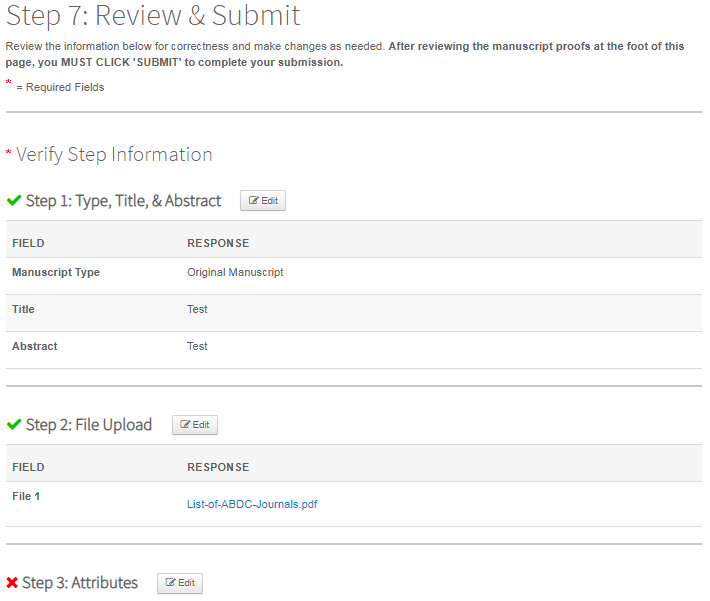
Task: Click the Manuscript Type field label
Action: pyautogui.click(x=56, y=272)
